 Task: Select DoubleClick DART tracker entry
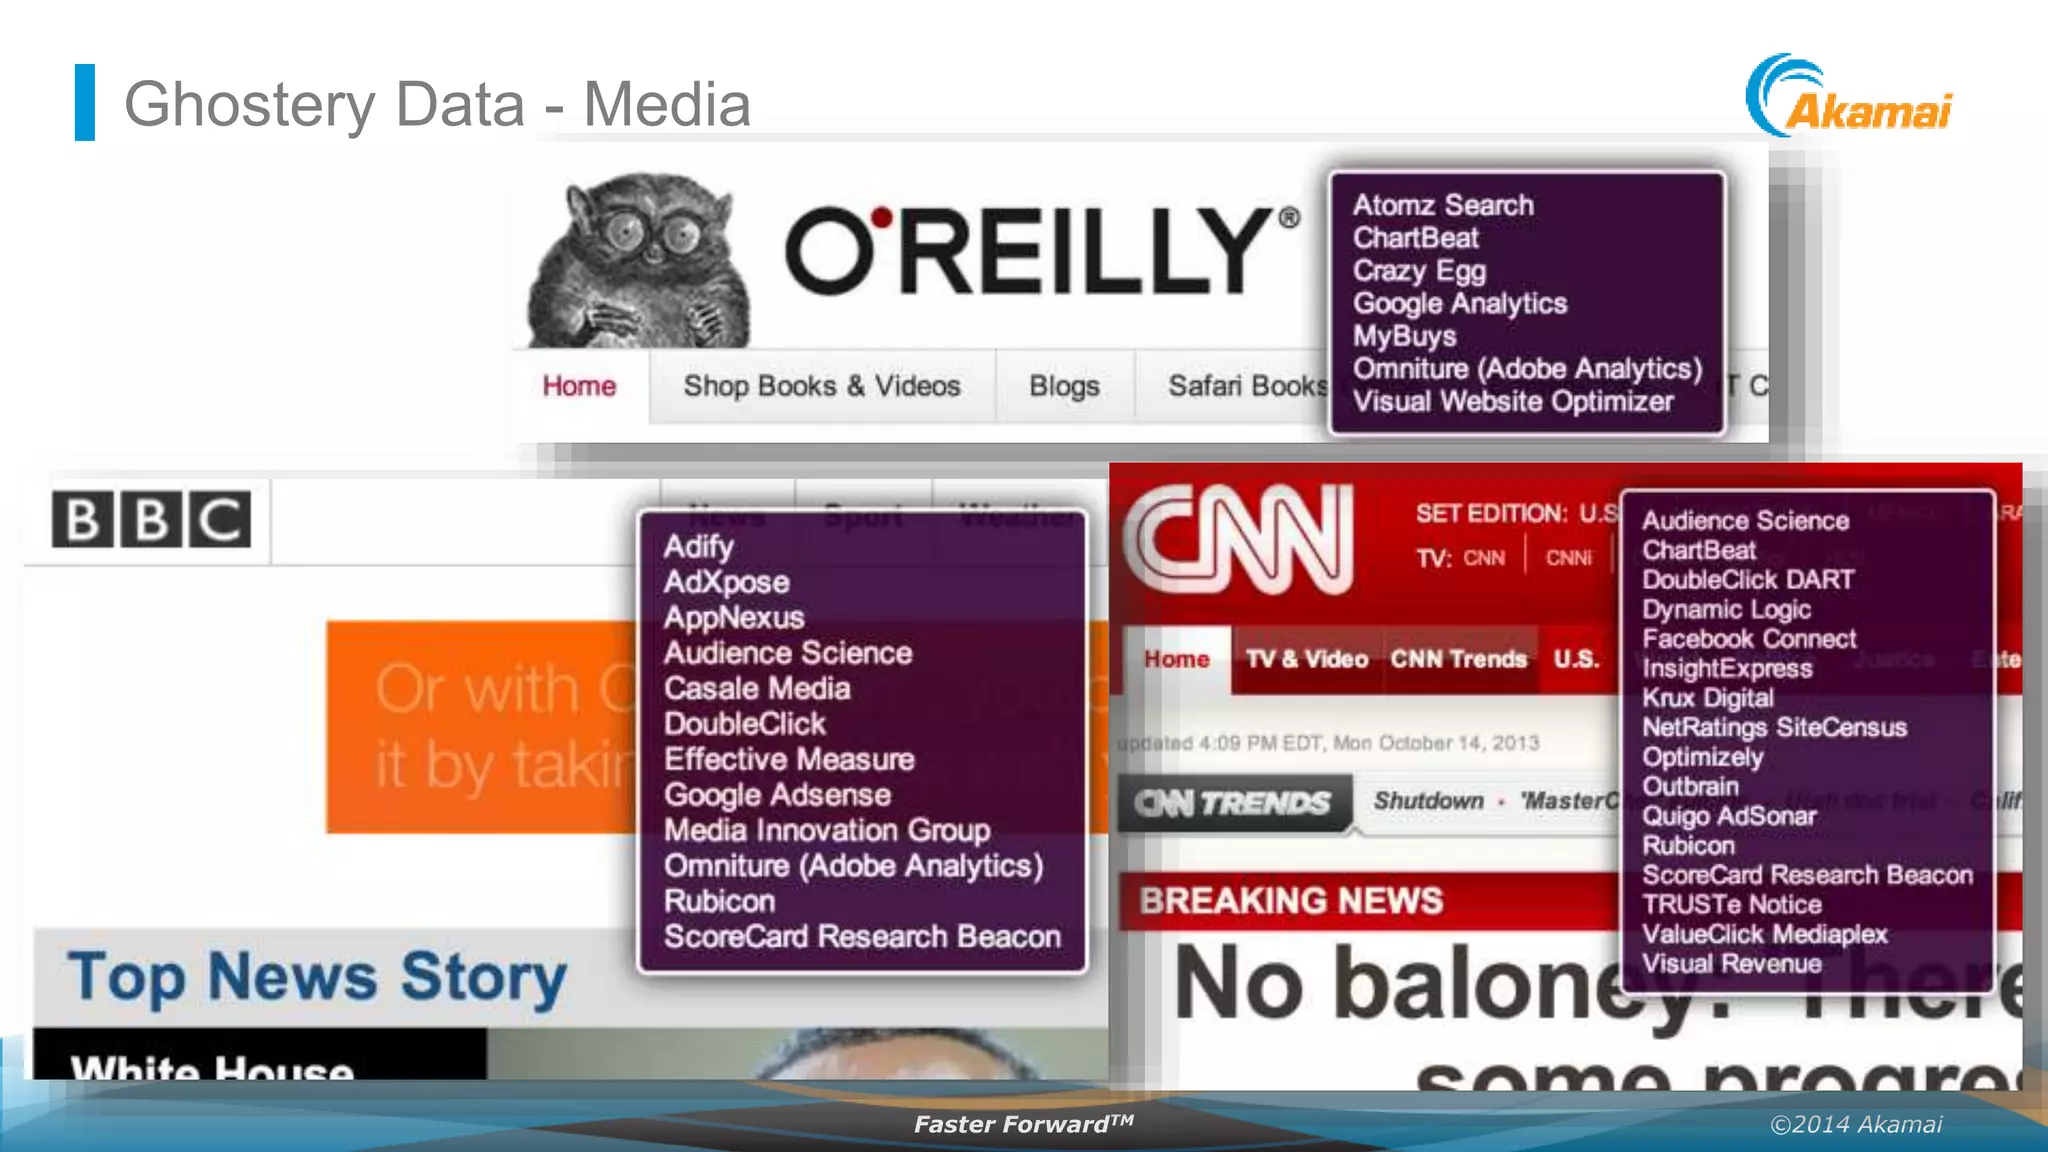1747,580
